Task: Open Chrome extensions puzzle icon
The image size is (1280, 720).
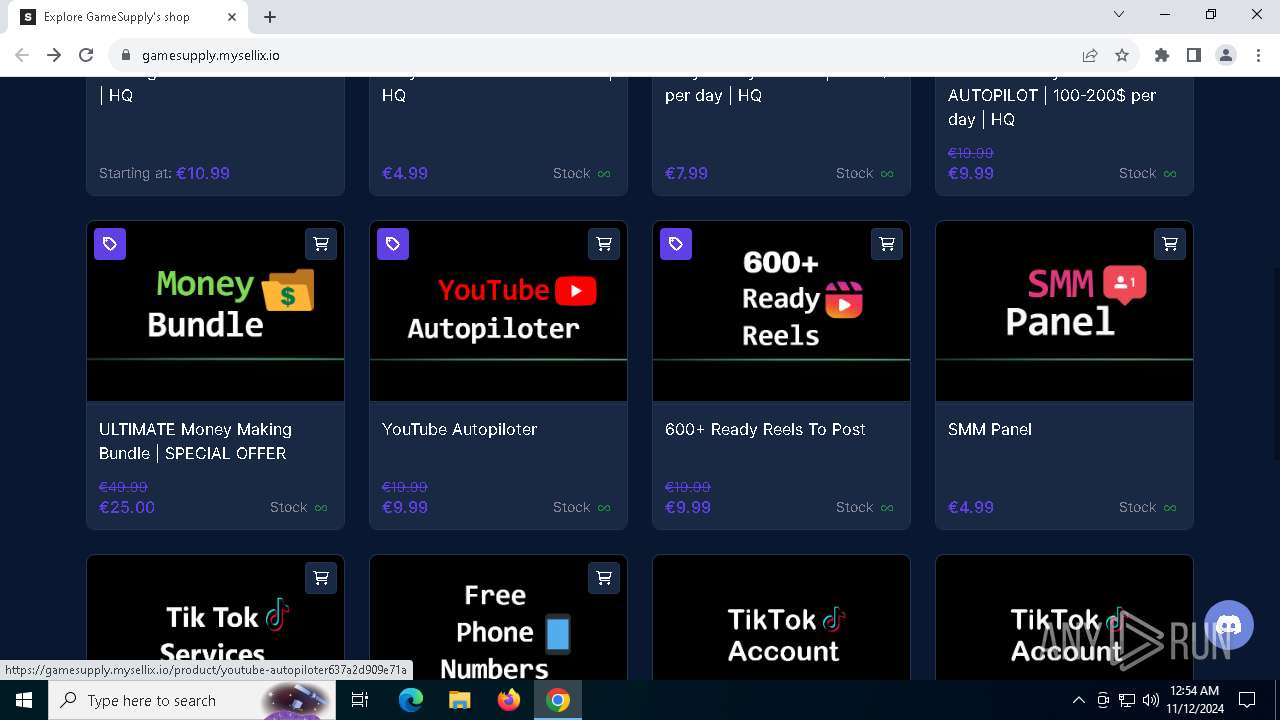Action: point(1162,55)
